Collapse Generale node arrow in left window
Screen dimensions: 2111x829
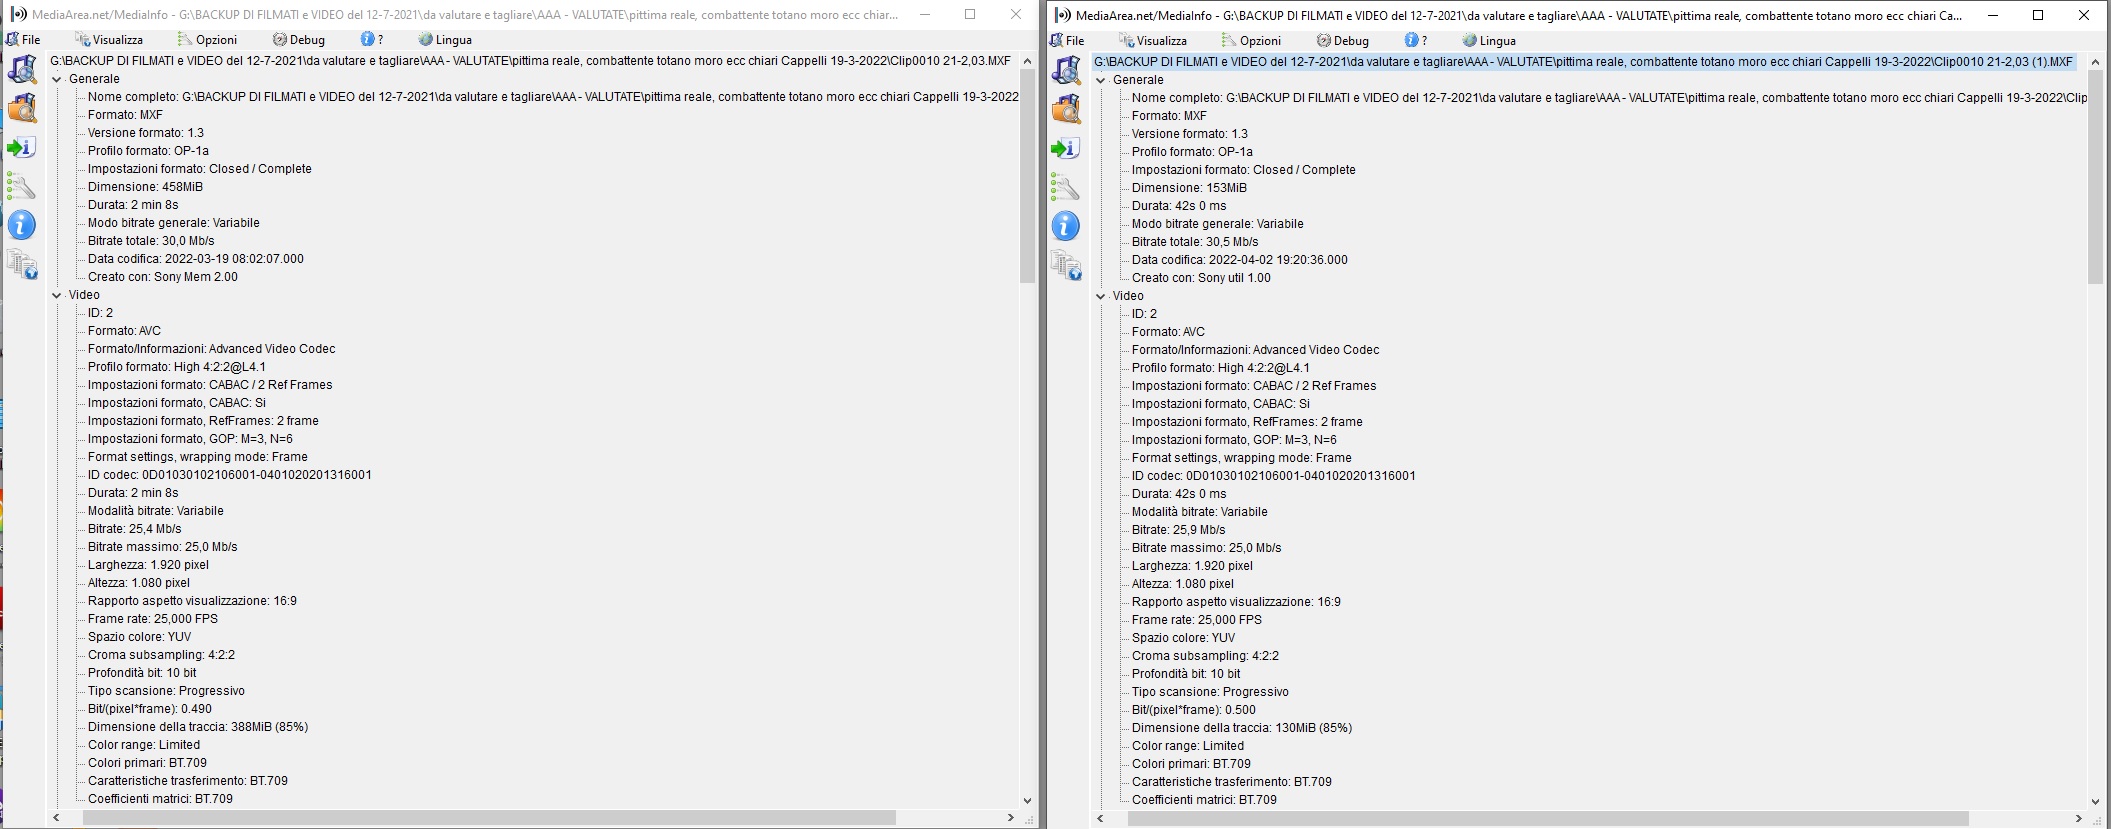57,79
